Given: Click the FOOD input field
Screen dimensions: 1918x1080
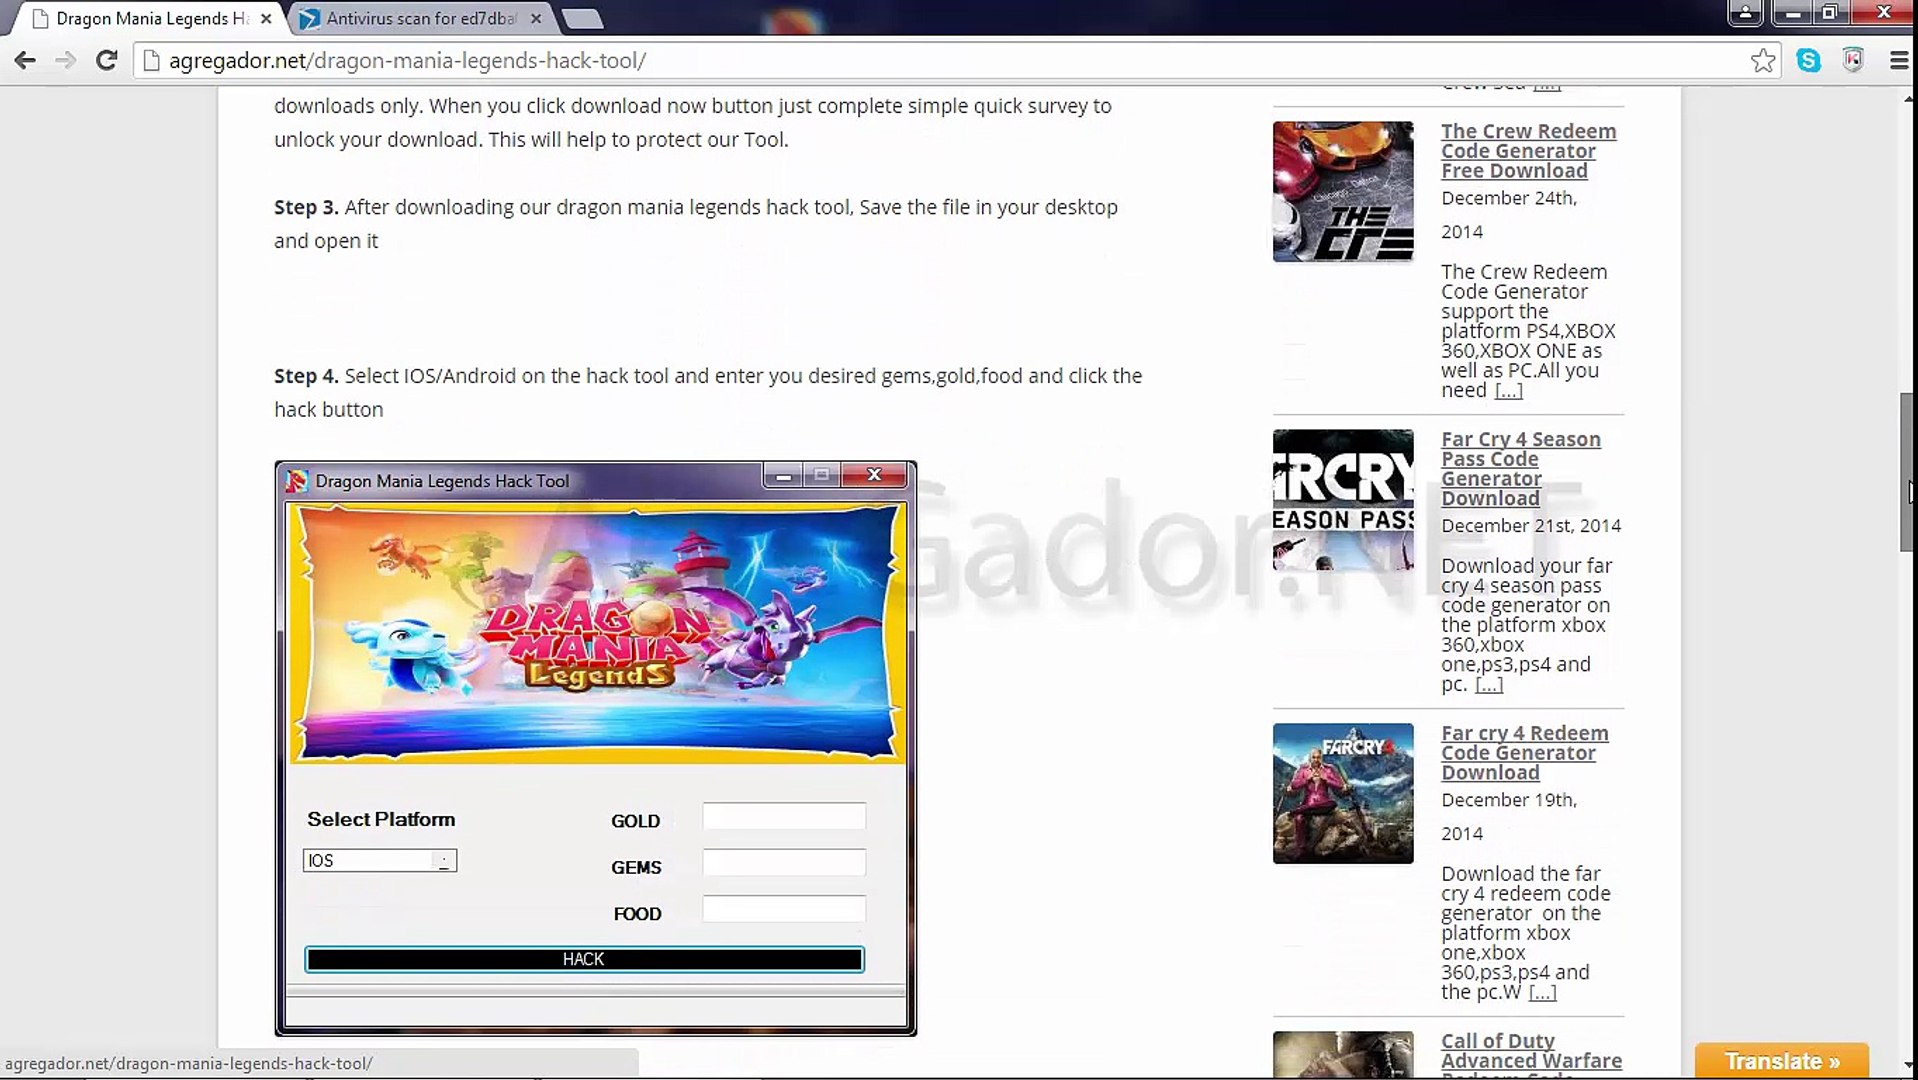Looking at the screenshot, I should (784, 909).
